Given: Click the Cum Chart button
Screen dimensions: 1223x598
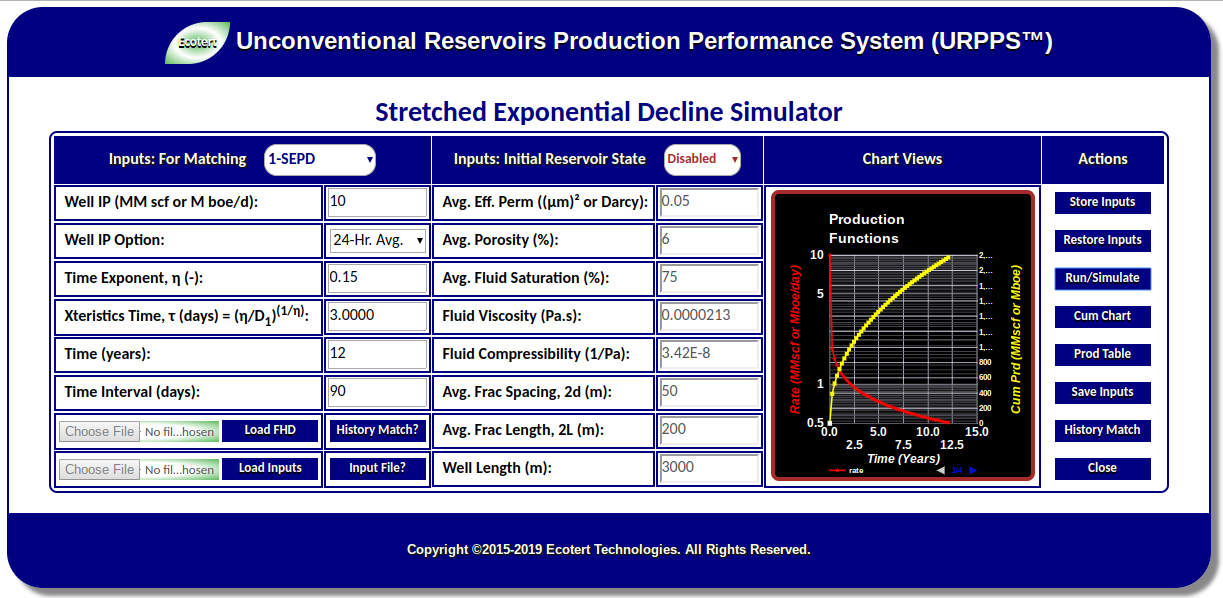Looking at the screenshot, I should [1102, 316].
